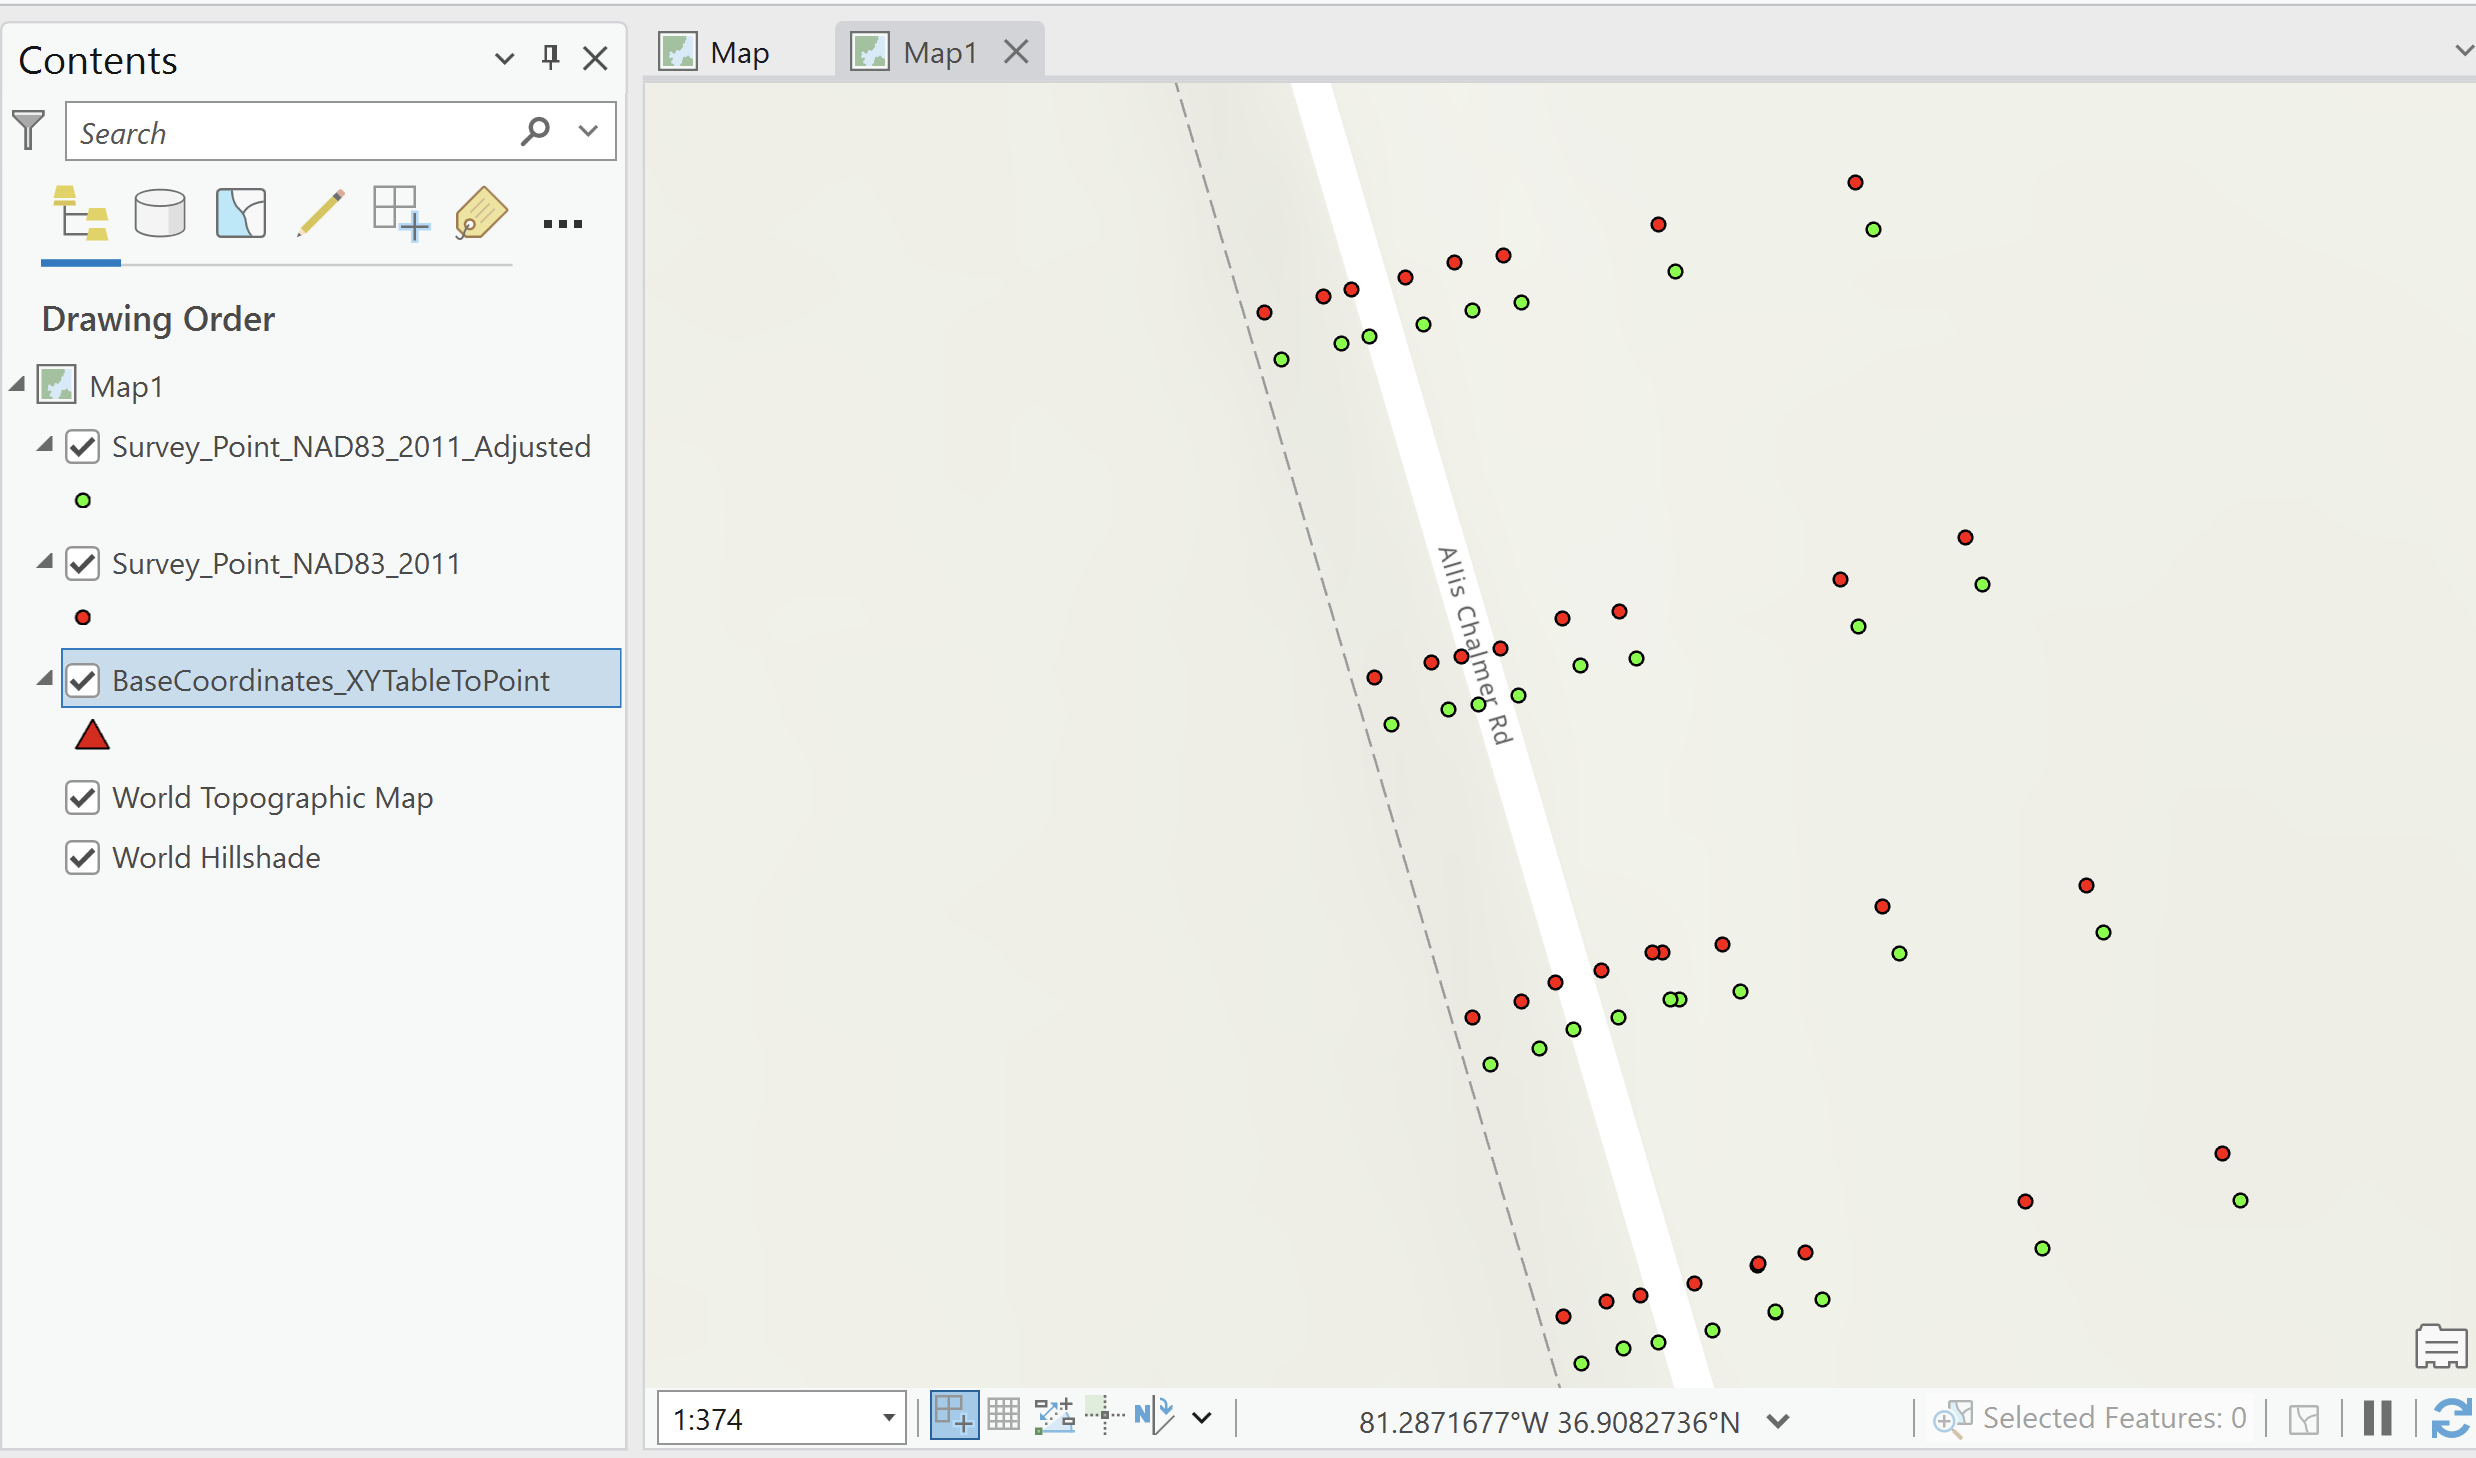This screenshot has width=2476, height=1458.
Task: Select the World Hillshade layer name
Action: pyautogui.click(x=216, y=857)
